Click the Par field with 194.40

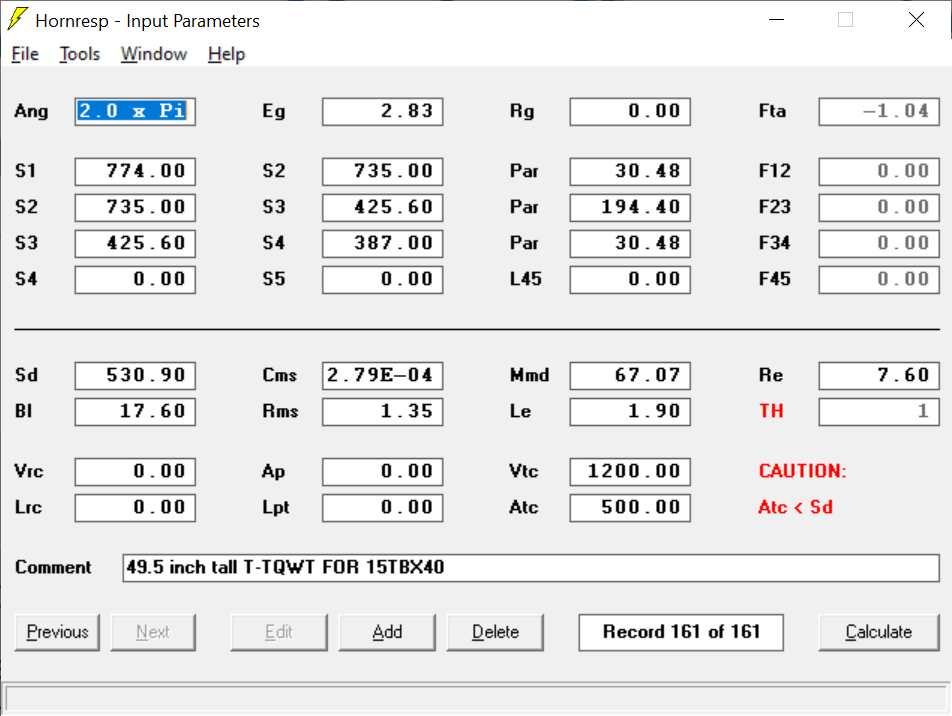click(630, 207)
